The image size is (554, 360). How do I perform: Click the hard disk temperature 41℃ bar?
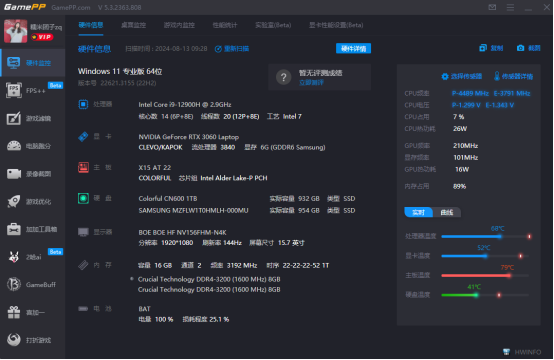click(485, 295)
